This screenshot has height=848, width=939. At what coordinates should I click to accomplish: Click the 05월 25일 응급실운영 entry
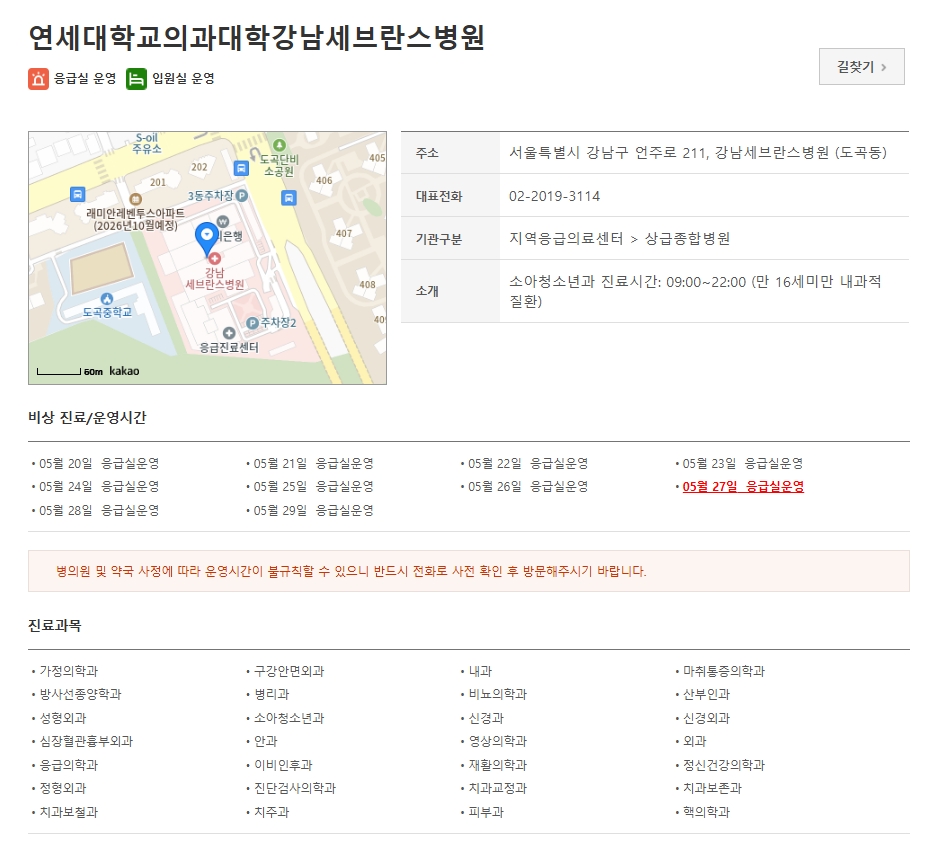click(x=314, y=487)
